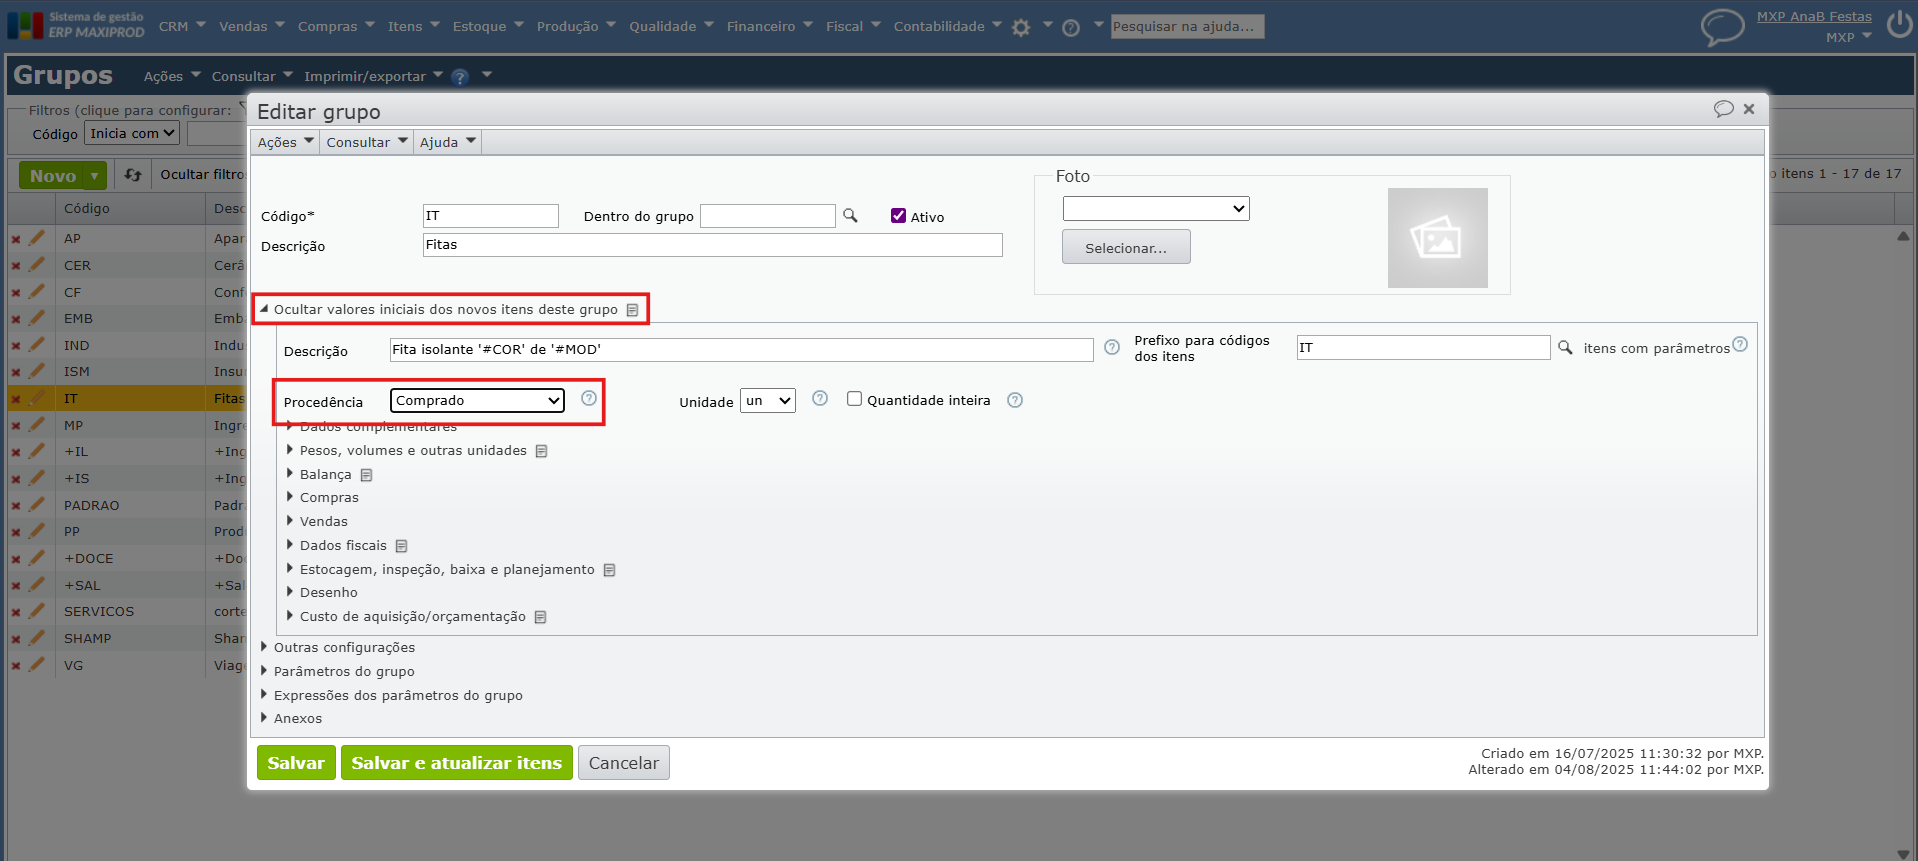
Task: Click help icon beside the Descrição template field
Action: click(x=1112, y=347)
